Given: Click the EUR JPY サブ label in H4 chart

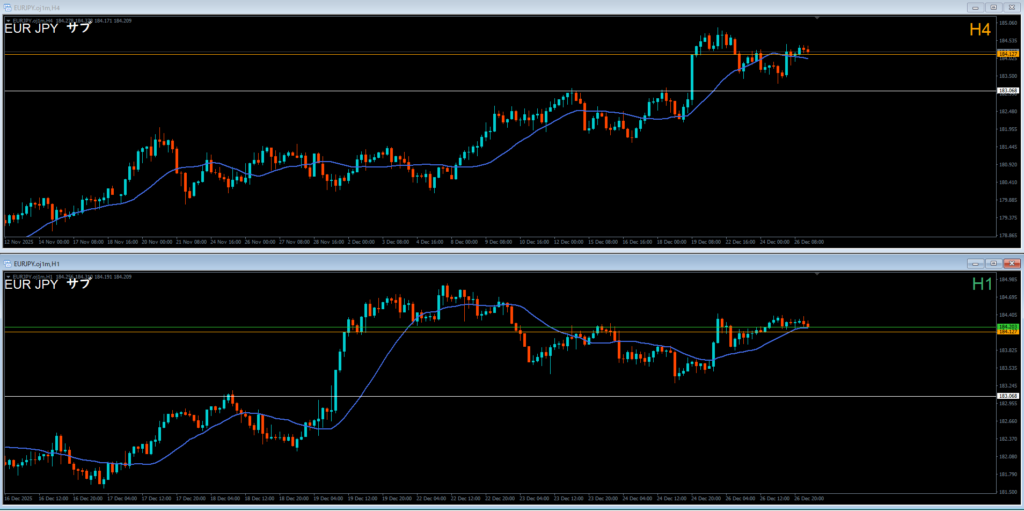Looking at the screenshot, I should coord(48,28).
